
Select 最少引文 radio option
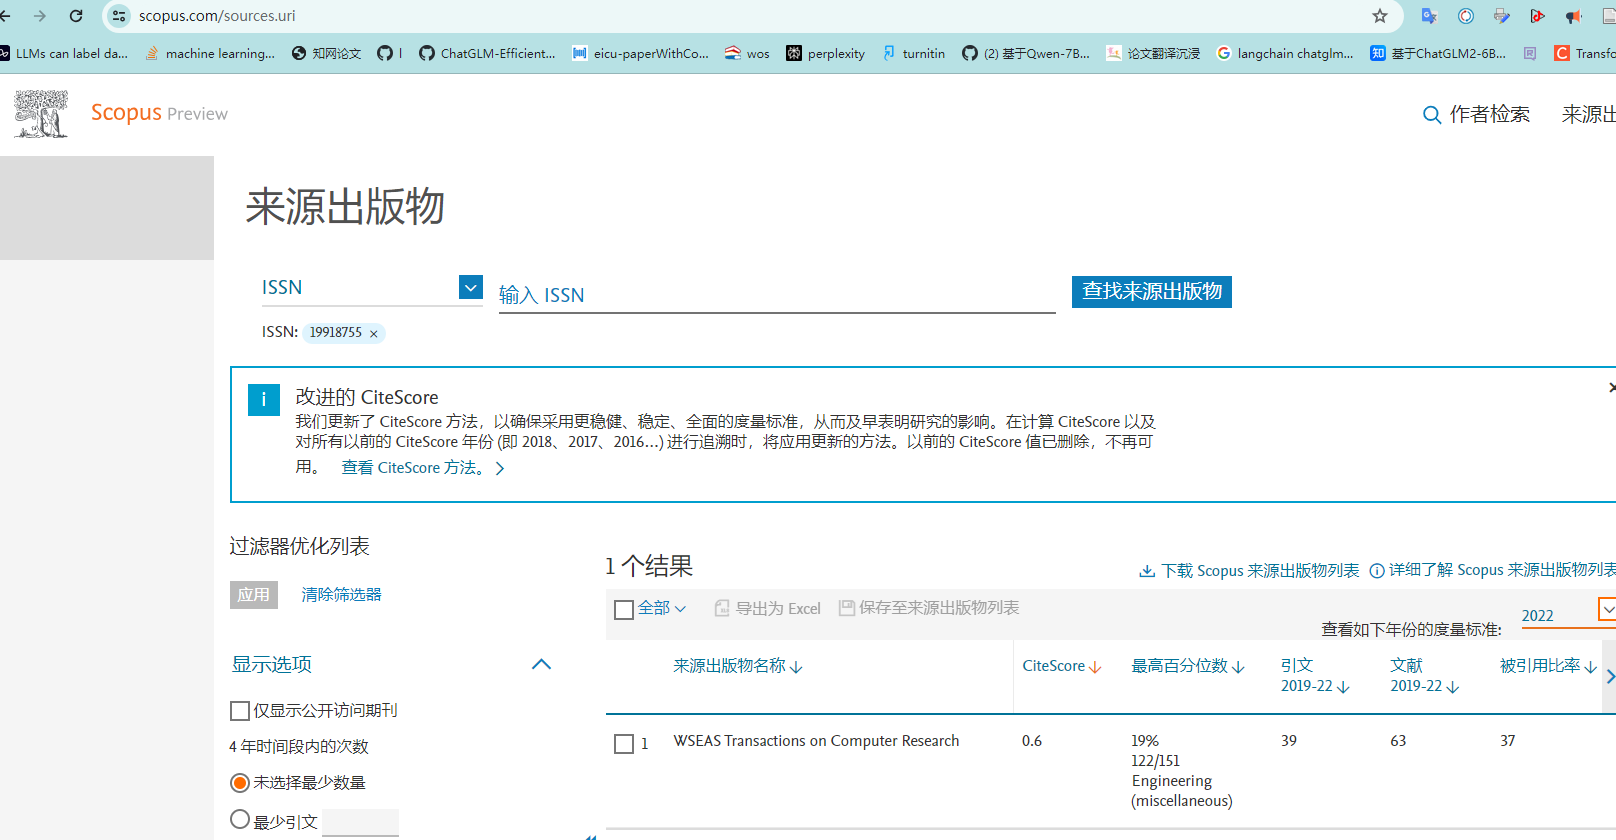click(x=240, y=820)
